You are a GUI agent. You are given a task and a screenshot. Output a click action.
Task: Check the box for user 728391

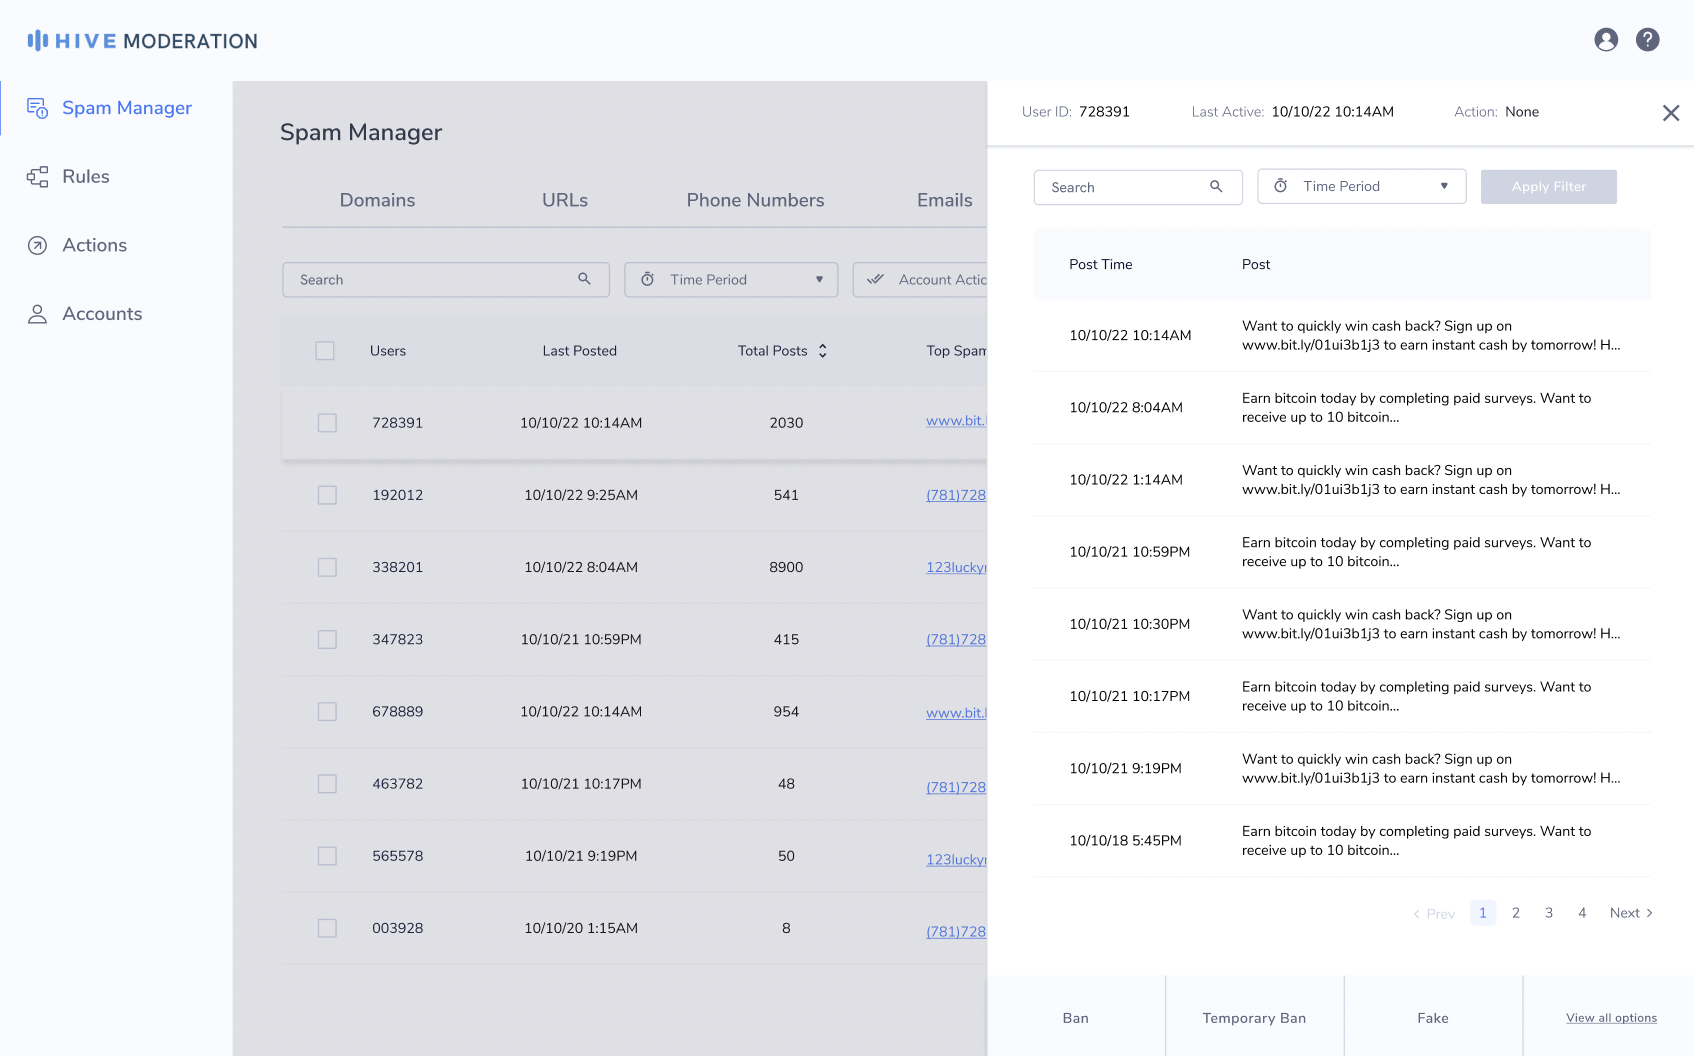coord(327,423)
